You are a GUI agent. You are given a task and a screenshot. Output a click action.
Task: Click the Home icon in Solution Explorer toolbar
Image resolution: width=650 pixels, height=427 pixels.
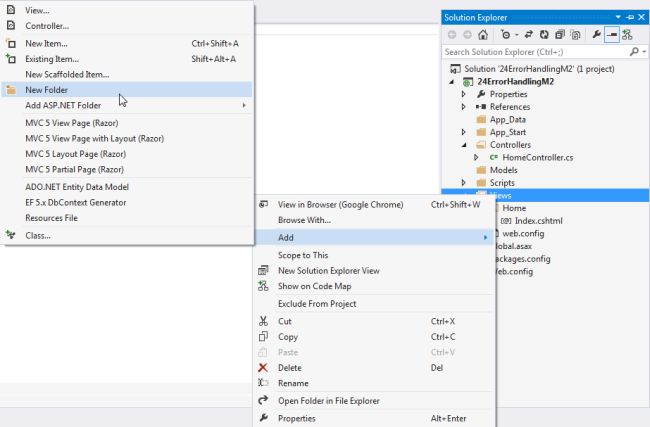click(483, 34)
